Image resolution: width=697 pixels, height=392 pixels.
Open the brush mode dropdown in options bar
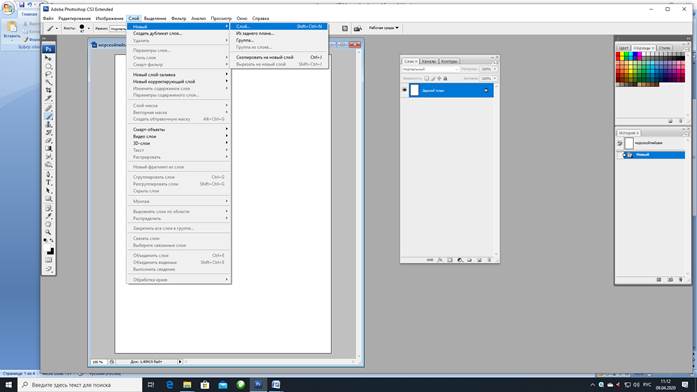(118, 28)
